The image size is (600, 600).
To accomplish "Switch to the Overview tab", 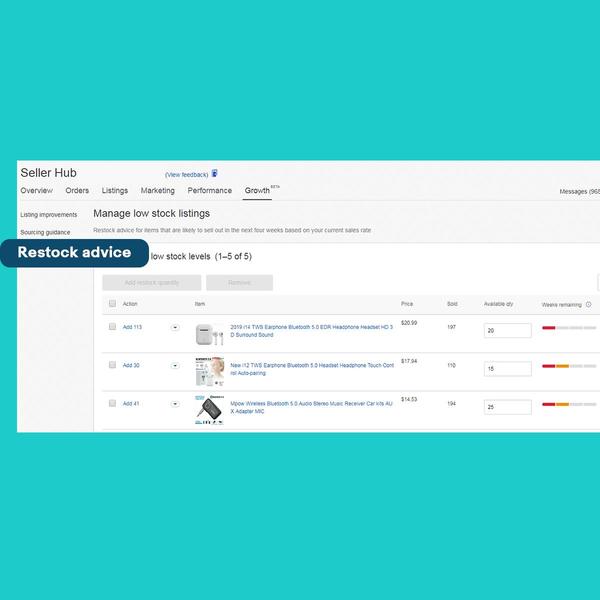I will tap(36, 191).
